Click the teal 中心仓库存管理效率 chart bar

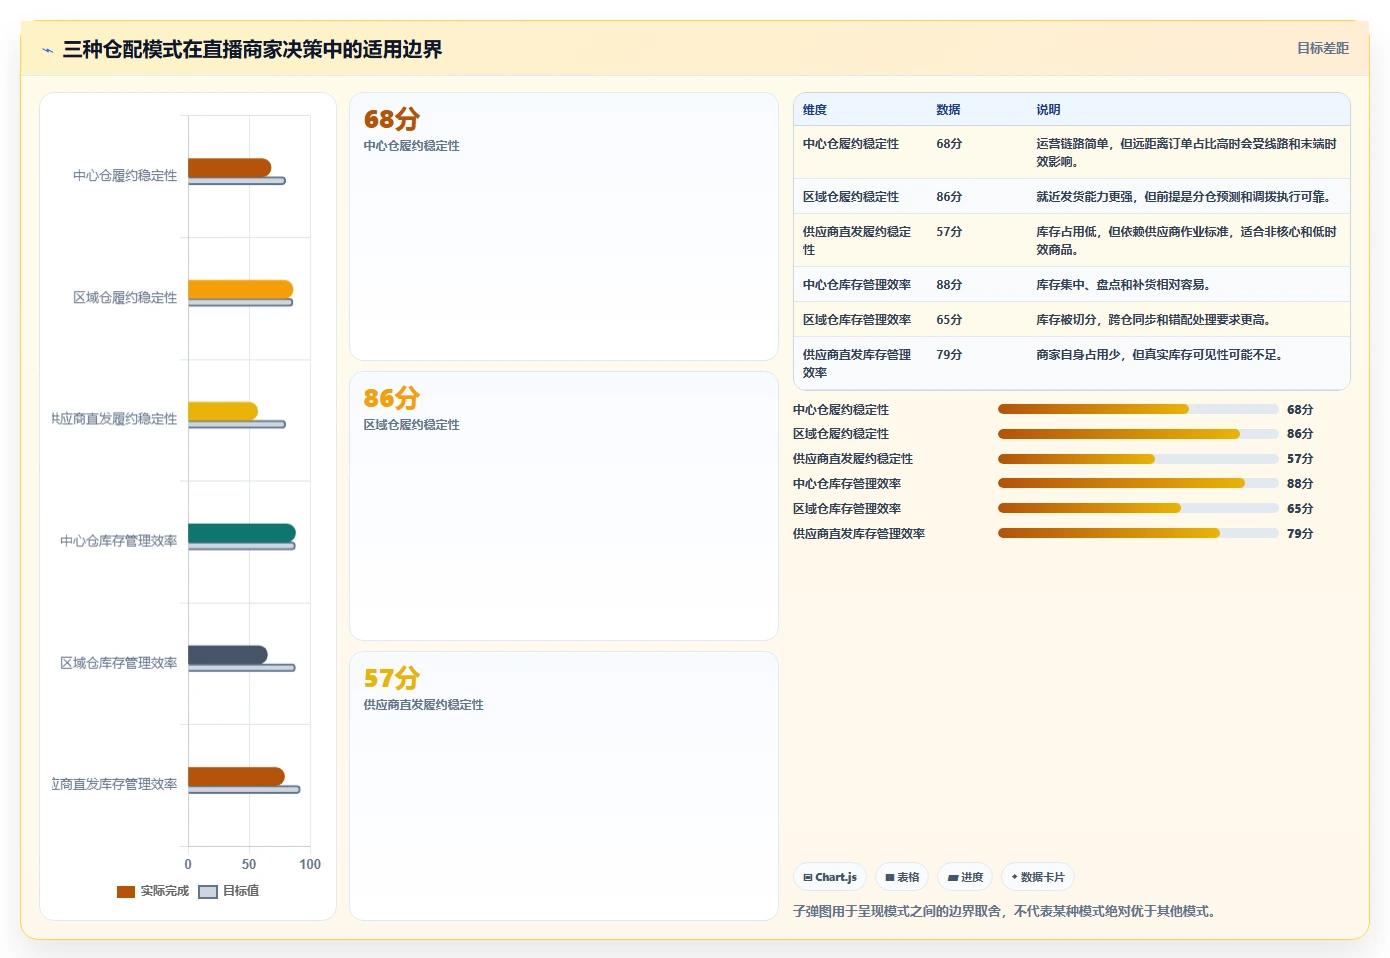(x=242, y=533)
